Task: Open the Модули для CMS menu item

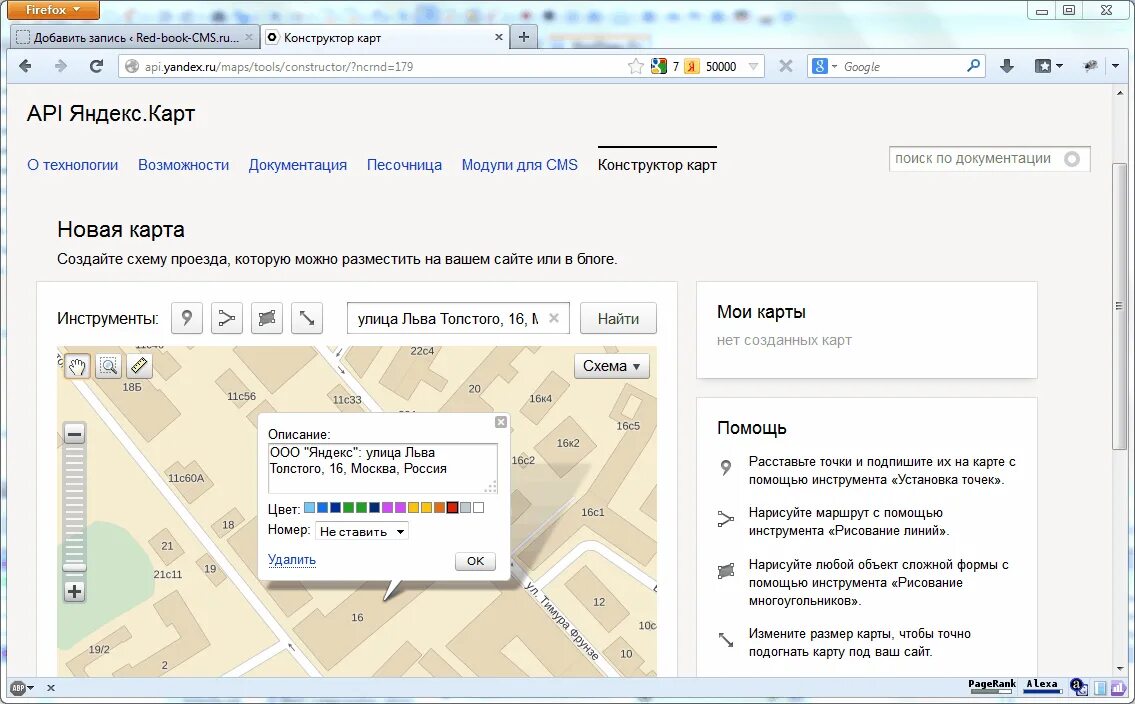Action: (520, 165)
